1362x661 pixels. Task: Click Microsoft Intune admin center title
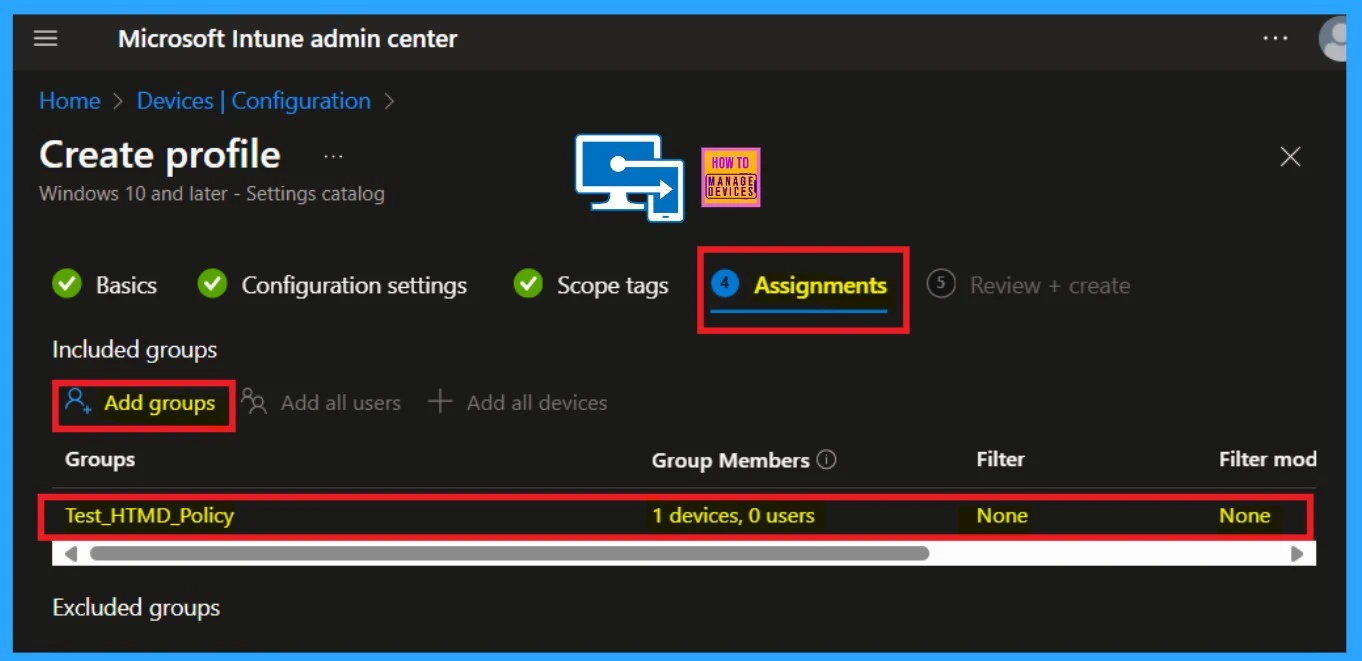tap(288, 39)
